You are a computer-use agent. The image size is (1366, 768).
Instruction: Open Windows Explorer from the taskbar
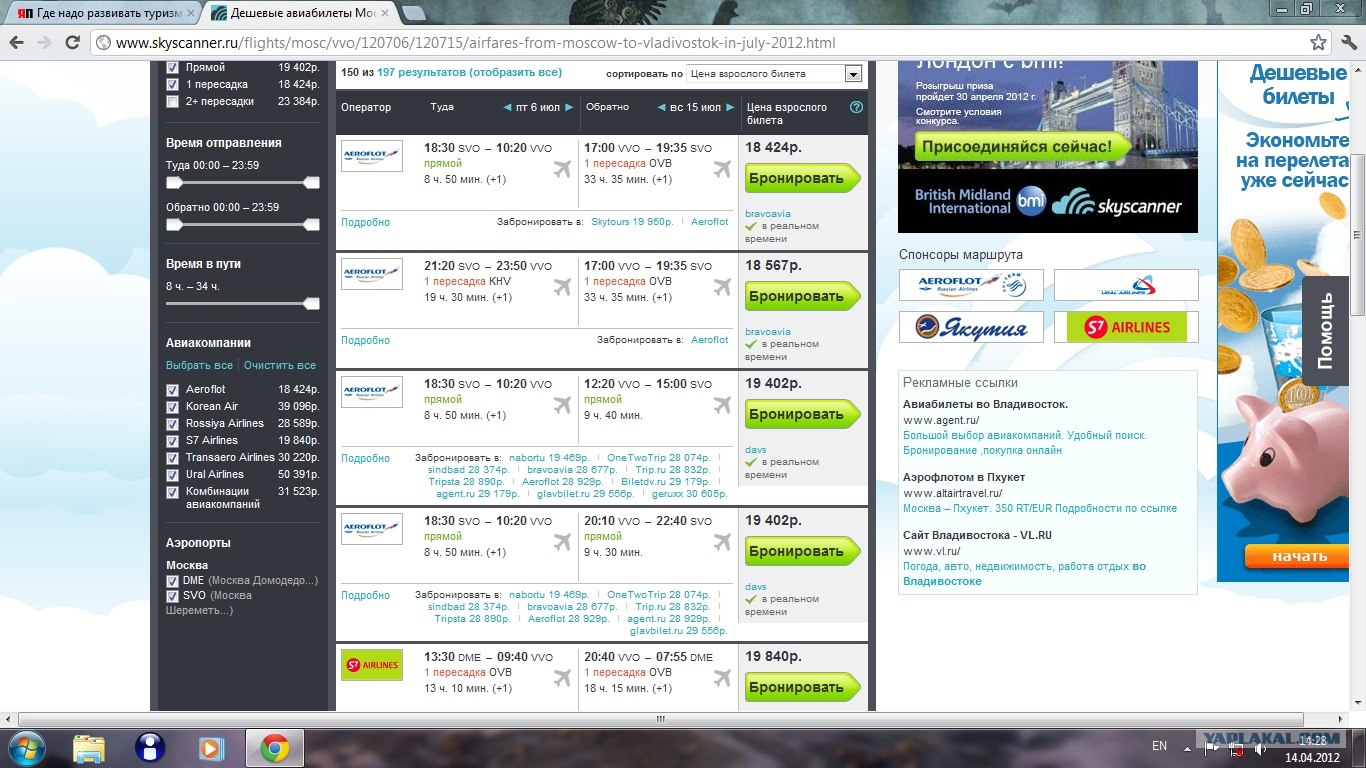[88, 747]
